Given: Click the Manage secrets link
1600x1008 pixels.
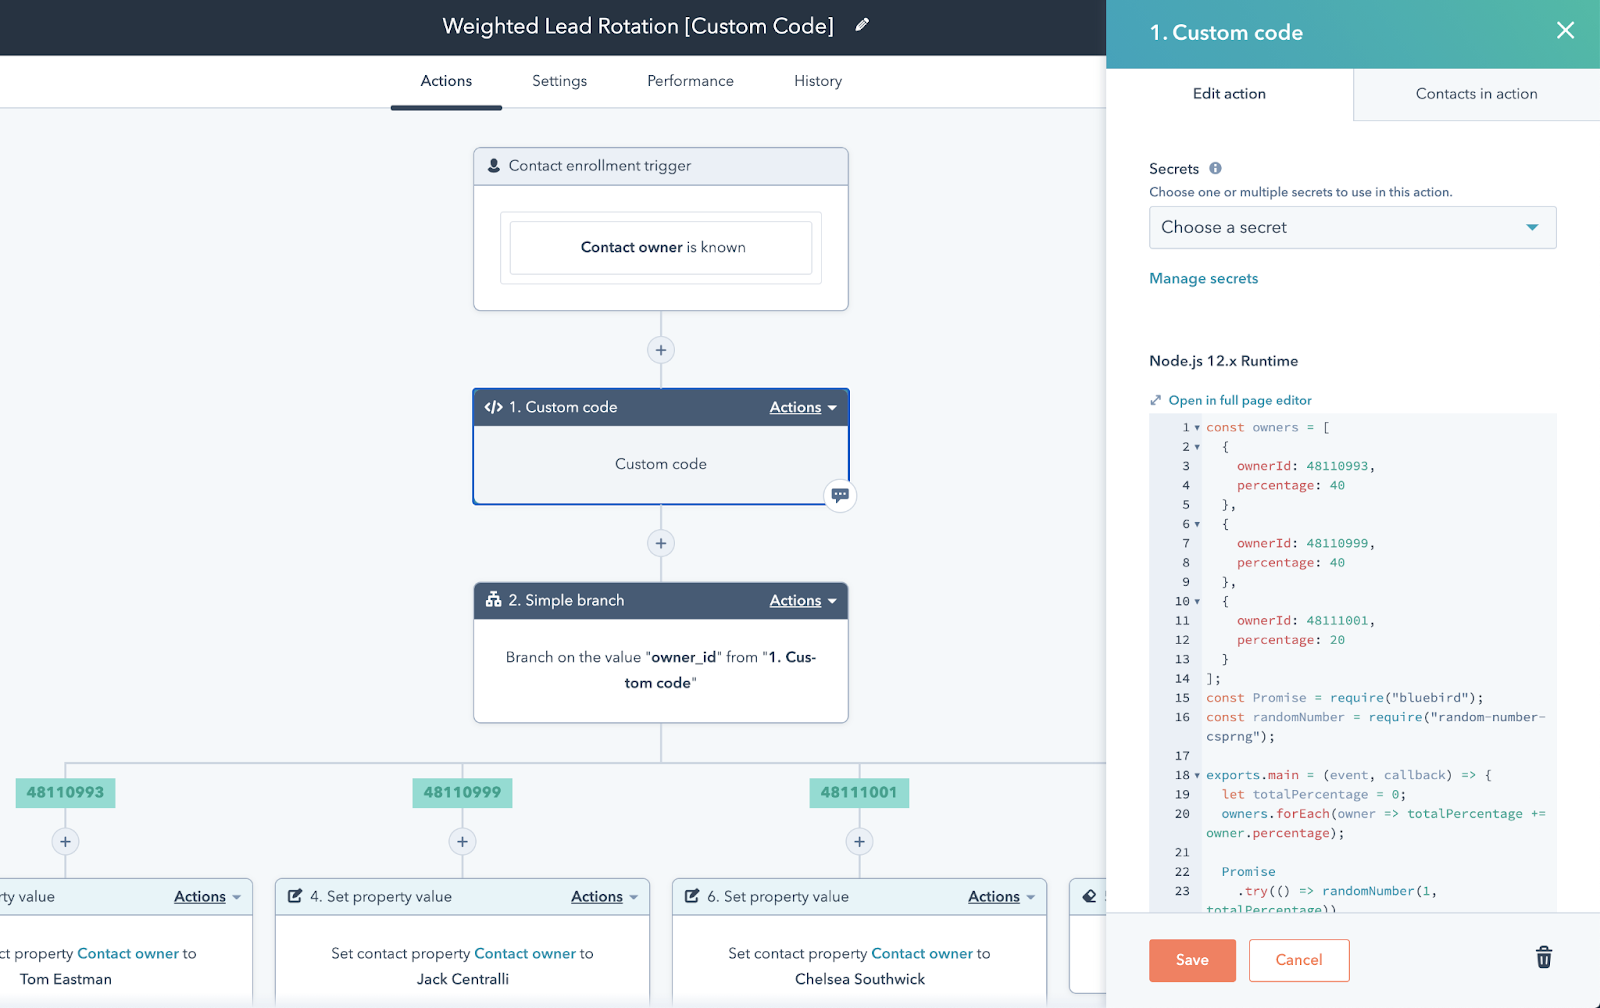Looking at the screenshot, I should pyautogui.click(x=1203, y=279).
